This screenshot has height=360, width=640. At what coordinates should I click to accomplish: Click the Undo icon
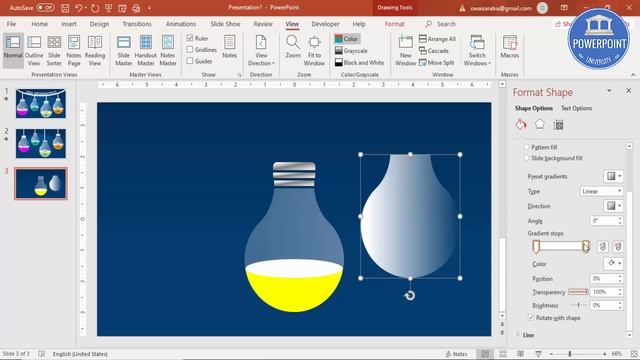(x=79, y=8)
